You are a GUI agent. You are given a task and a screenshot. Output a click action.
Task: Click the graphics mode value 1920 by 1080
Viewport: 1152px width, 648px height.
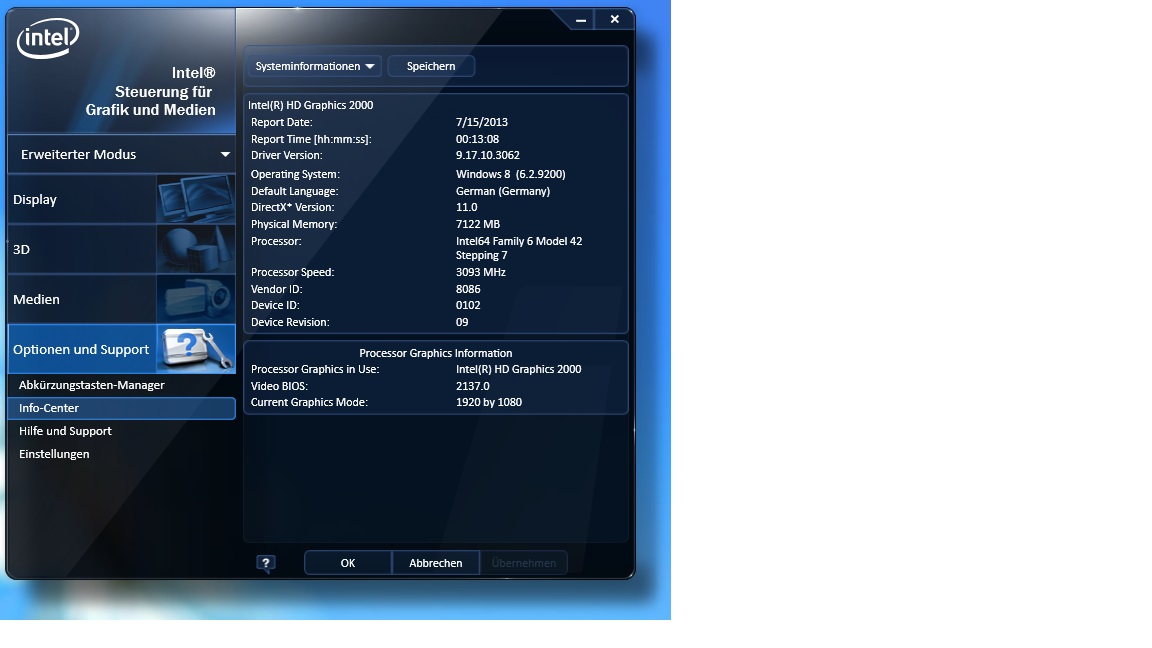tap(489, 402)
